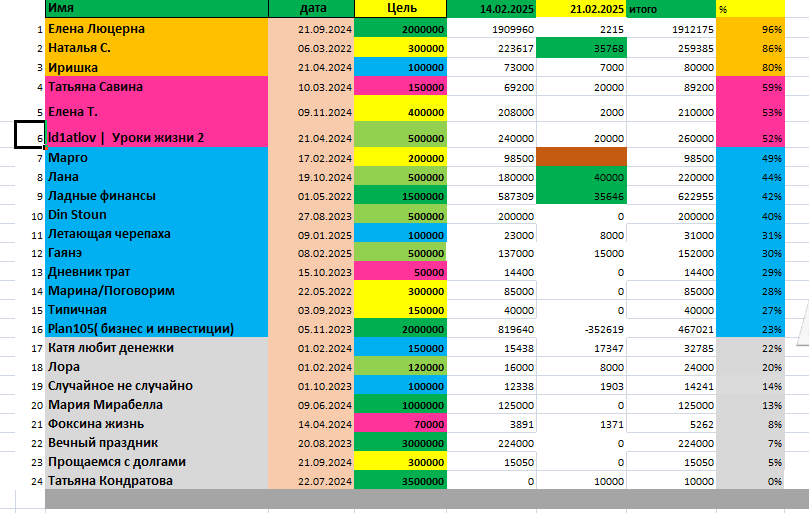Image resolution: width=809 pixels, height=513 pixels.
Task: Select the name cell 'Лана'
Action: coord(157,177)
